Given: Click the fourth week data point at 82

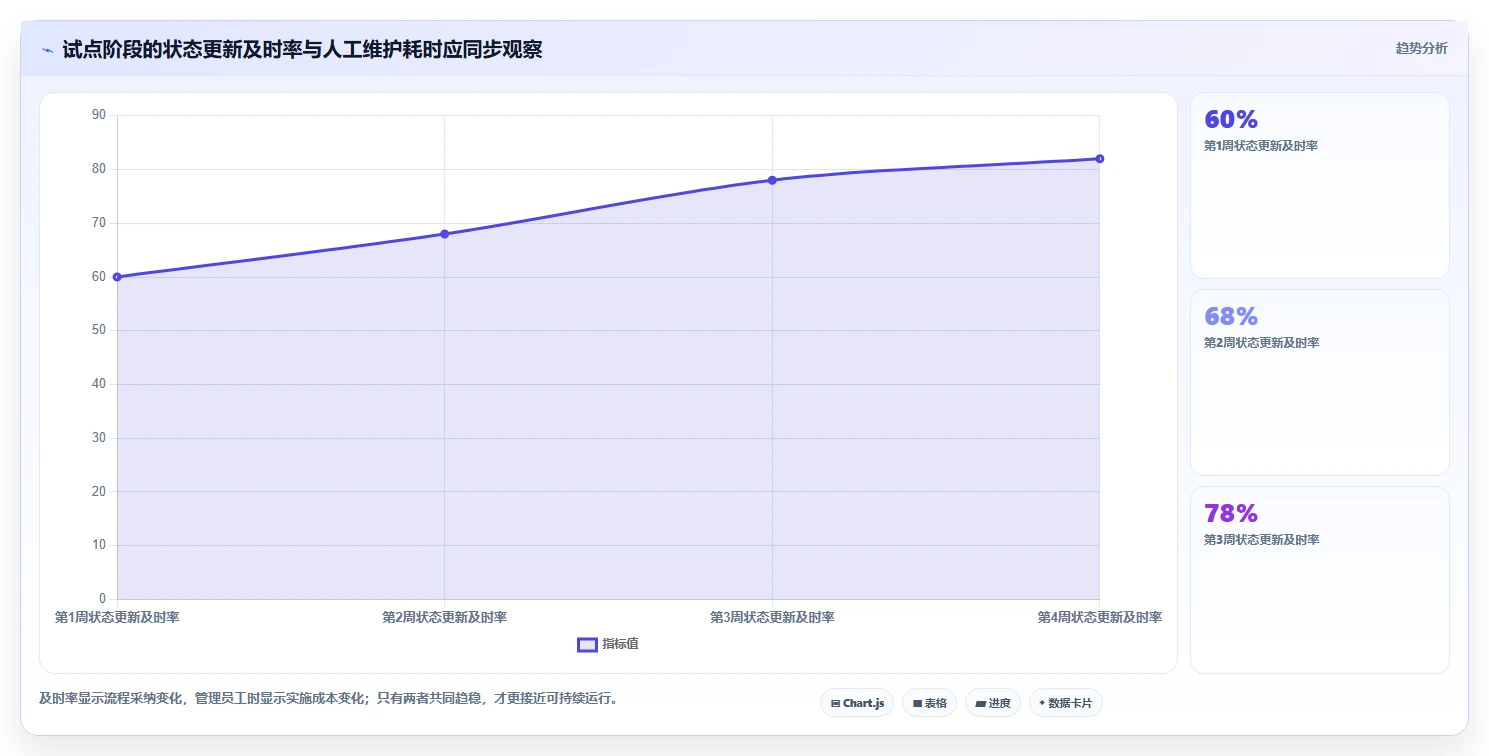Looking at the screenshot, I should click(1099, 159).
